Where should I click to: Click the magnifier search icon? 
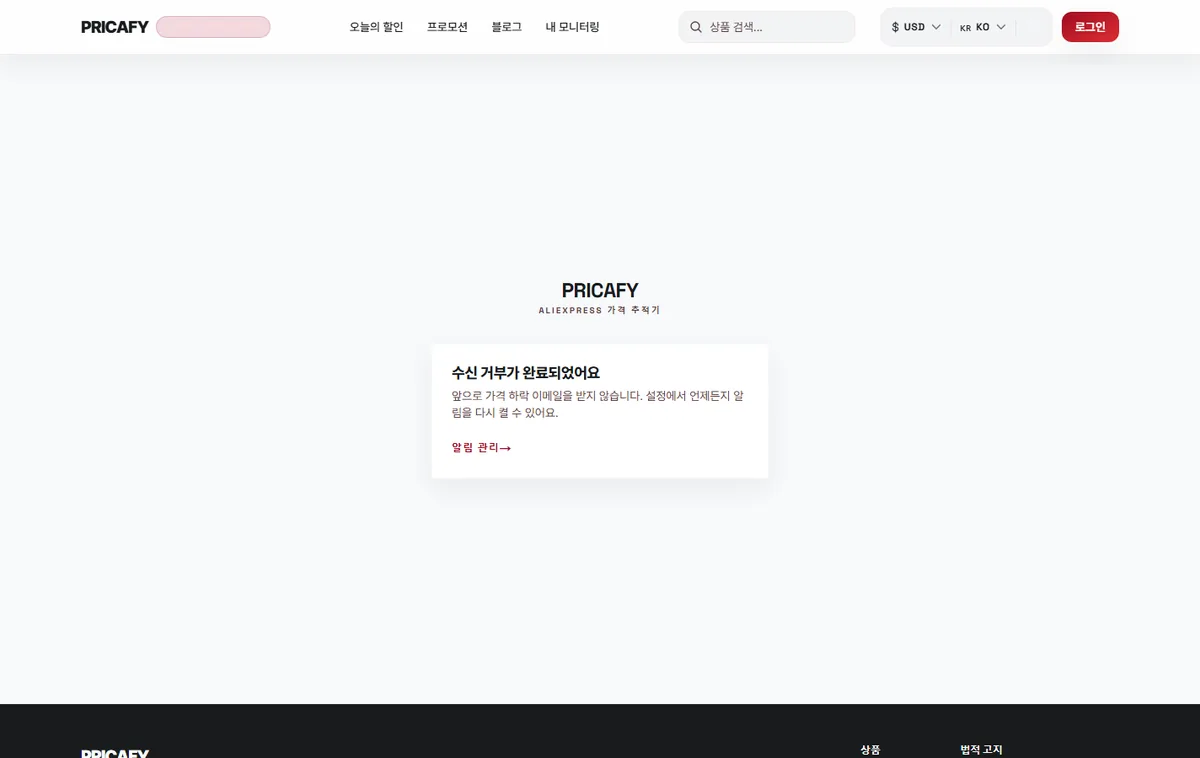pyautogui.click(x=696, y=27)
